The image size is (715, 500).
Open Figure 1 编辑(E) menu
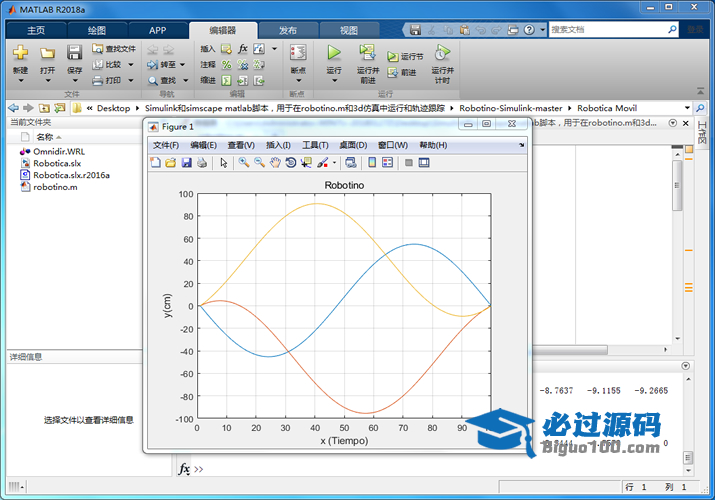[x=203, y=145]
